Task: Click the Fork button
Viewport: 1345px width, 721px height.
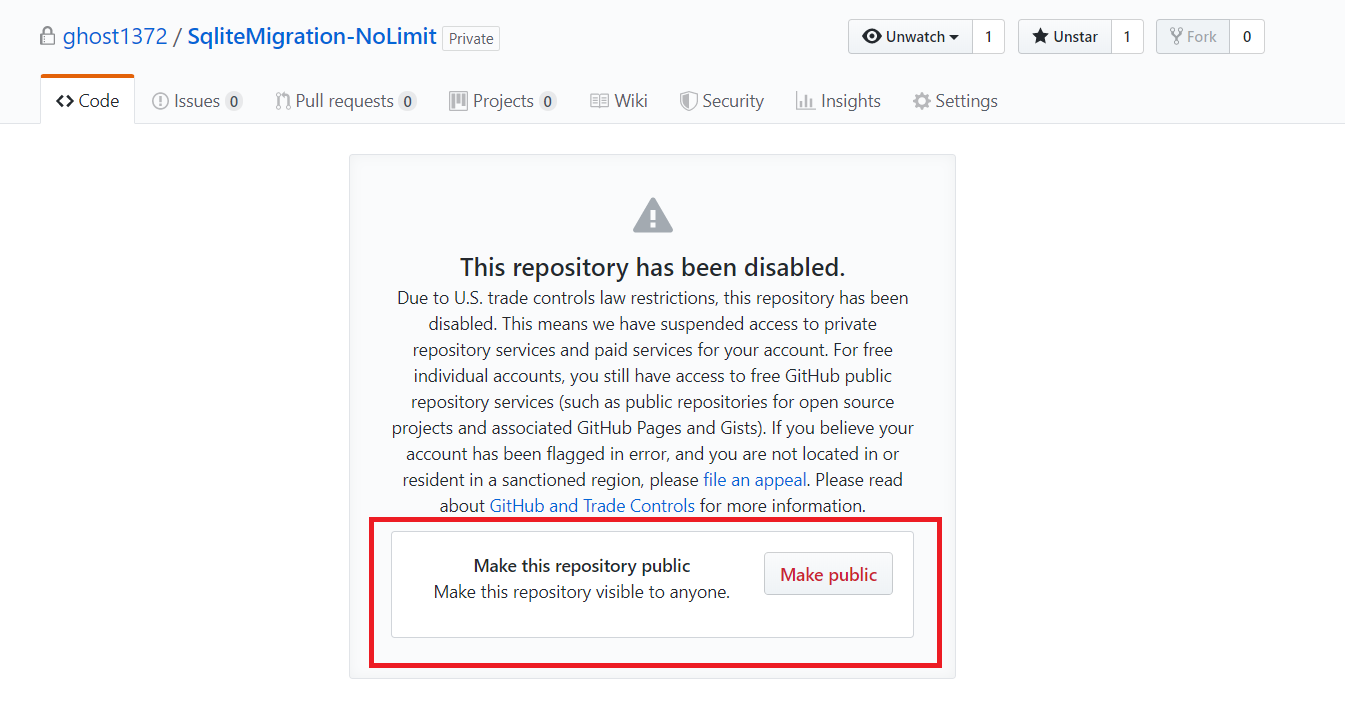Action: tap(1193, 37)
